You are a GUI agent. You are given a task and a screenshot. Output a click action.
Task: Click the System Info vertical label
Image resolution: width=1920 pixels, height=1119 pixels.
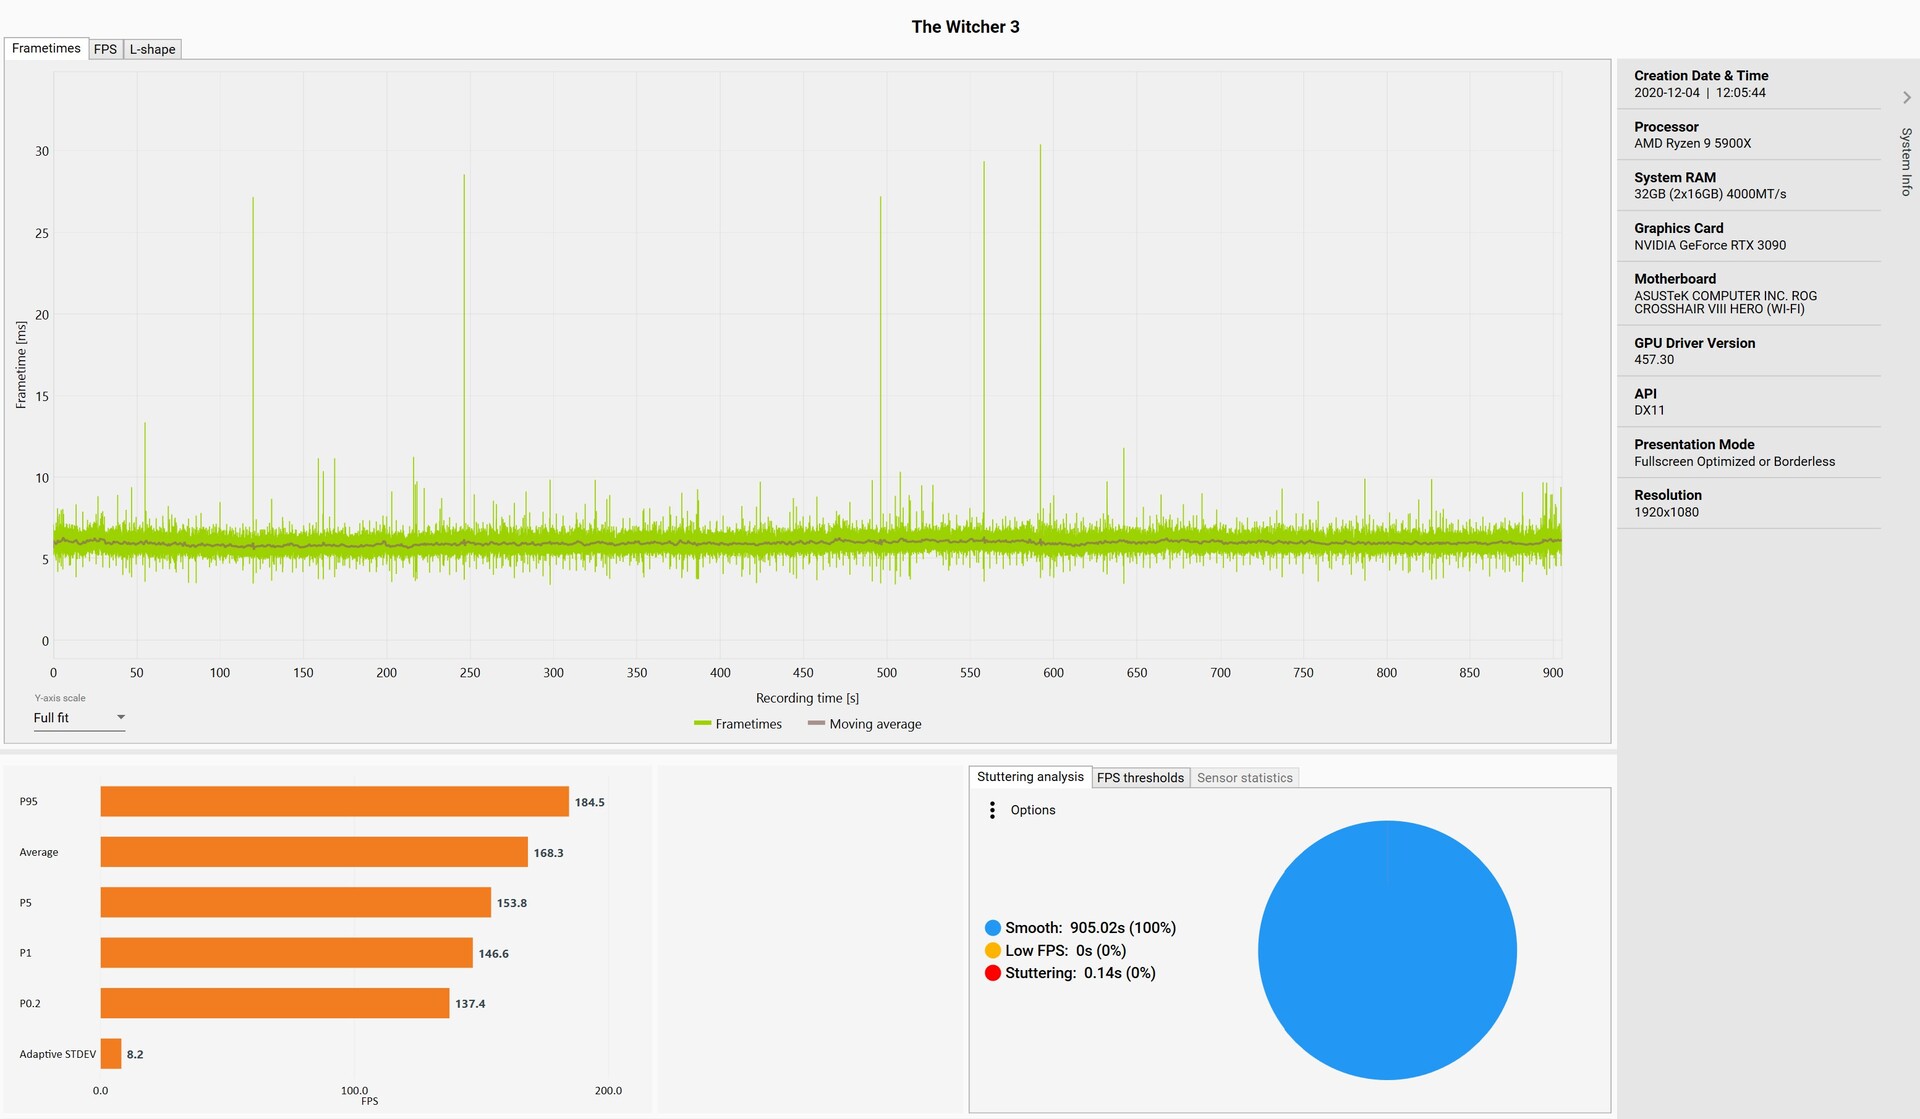[x=1906, y=161]
